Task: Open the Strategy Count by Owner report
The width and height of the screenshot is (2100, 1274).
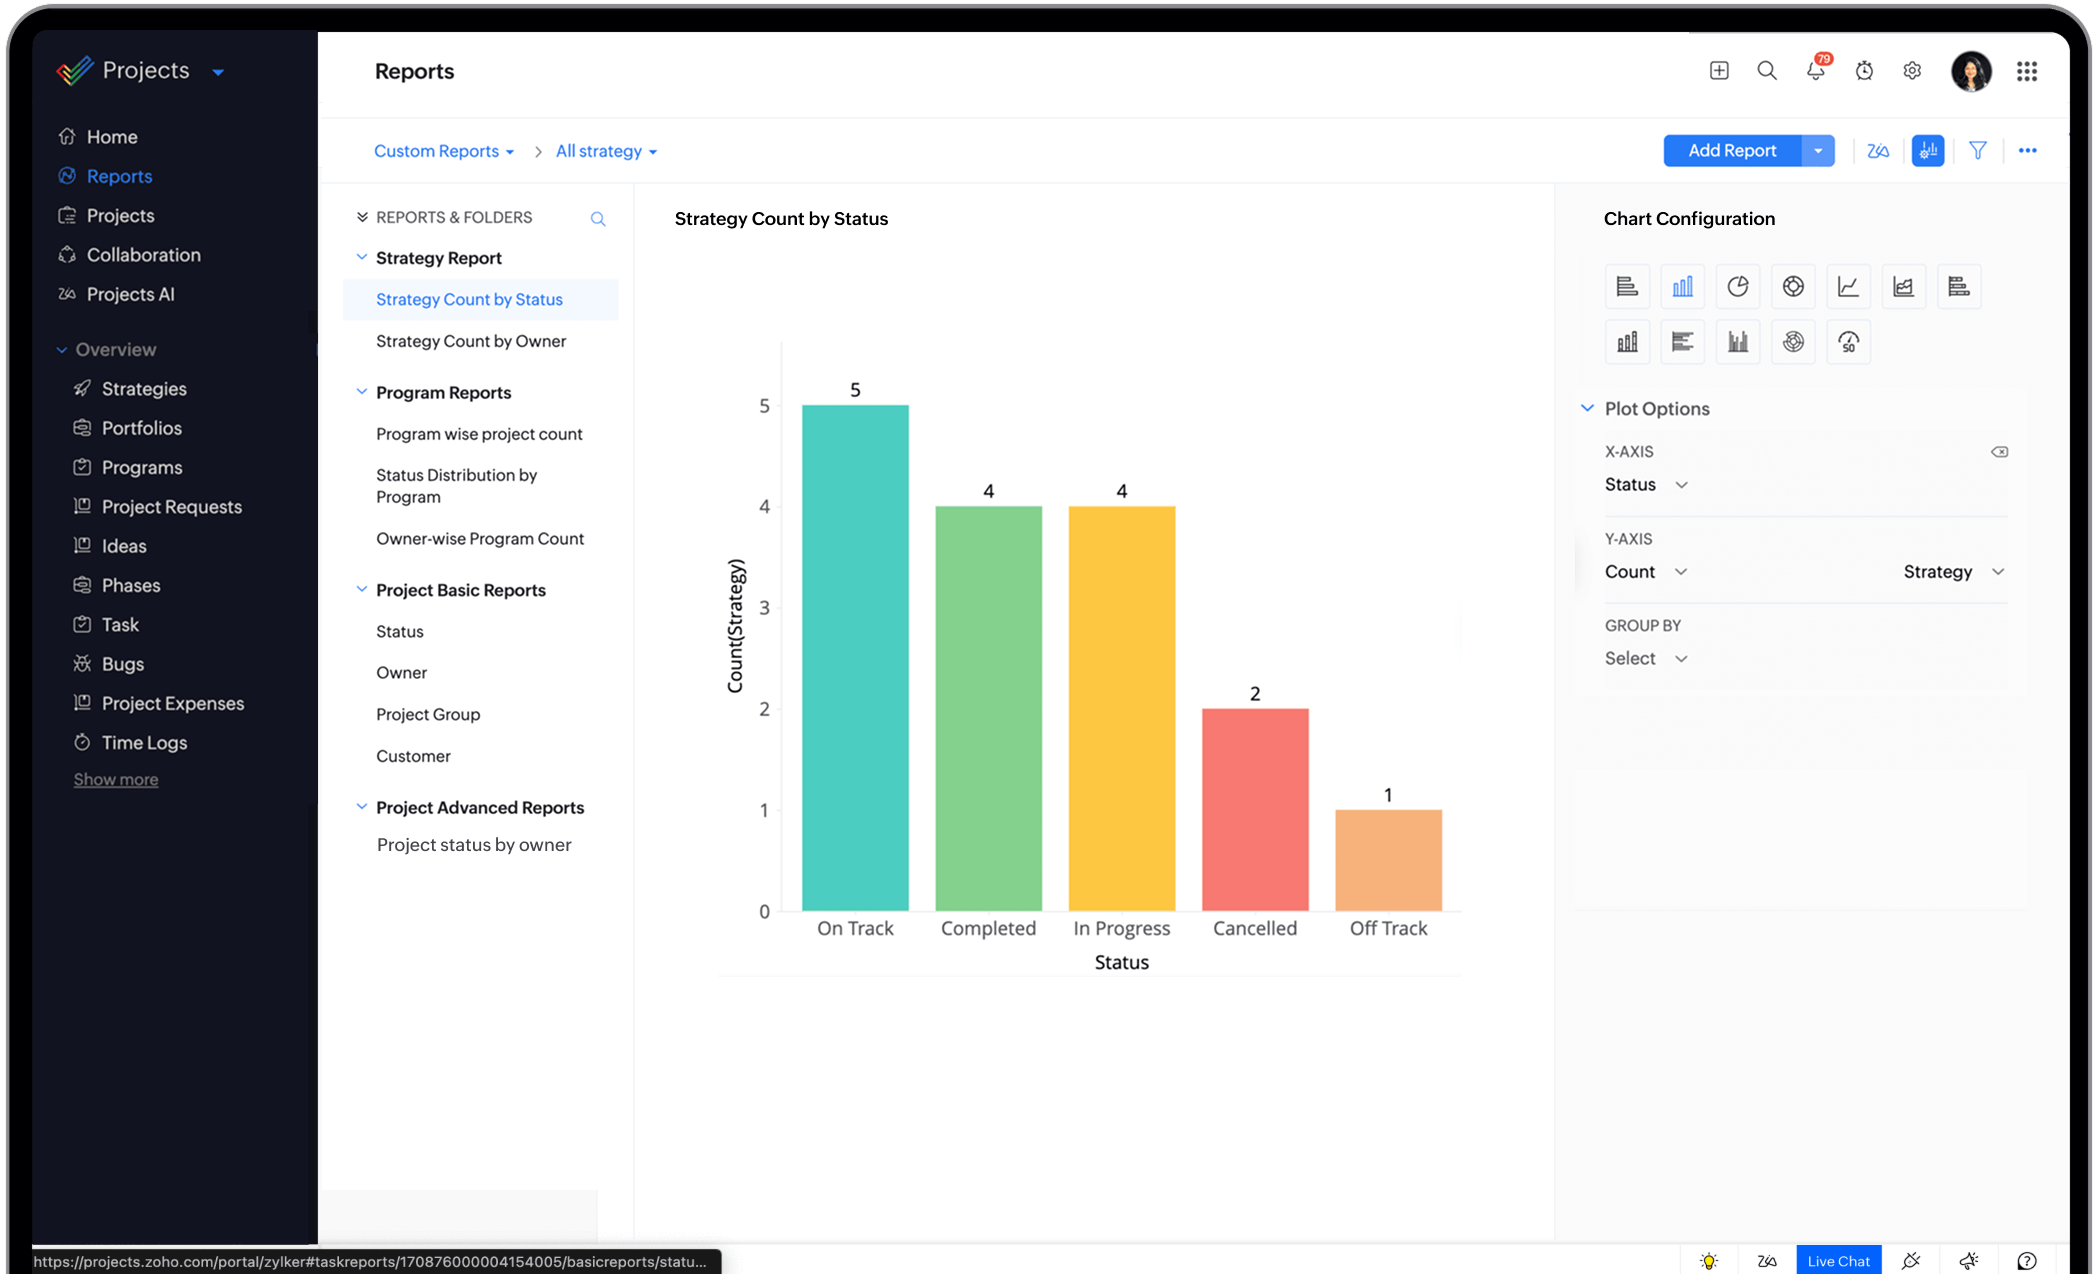Action: [471, 341]
